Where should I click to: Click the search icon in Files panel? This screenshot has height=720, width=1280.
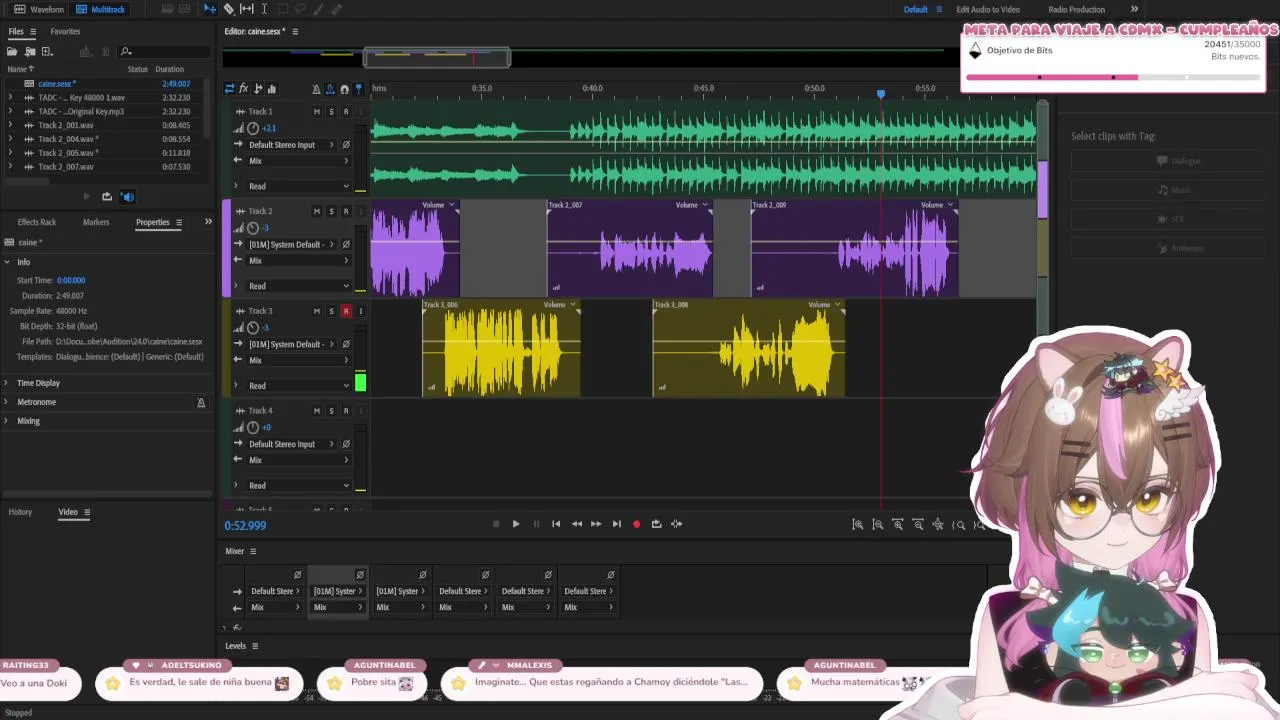point(126,51)
